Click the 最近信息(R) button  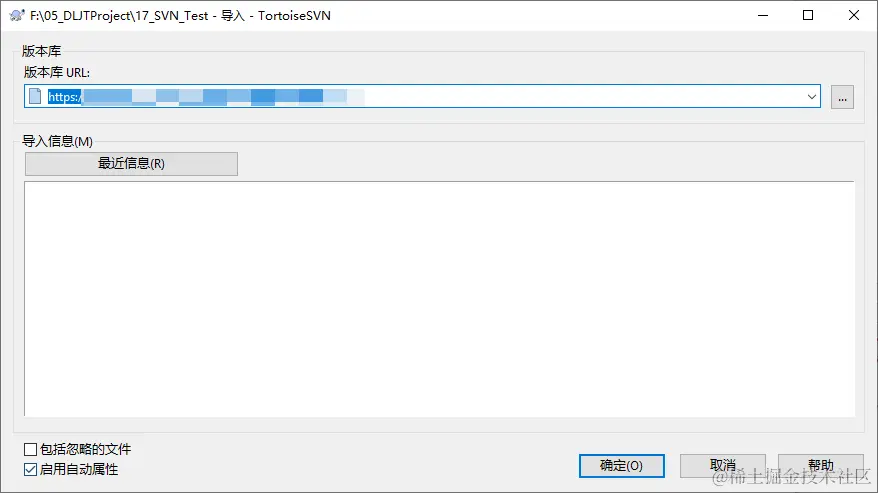tap(131, 164)
